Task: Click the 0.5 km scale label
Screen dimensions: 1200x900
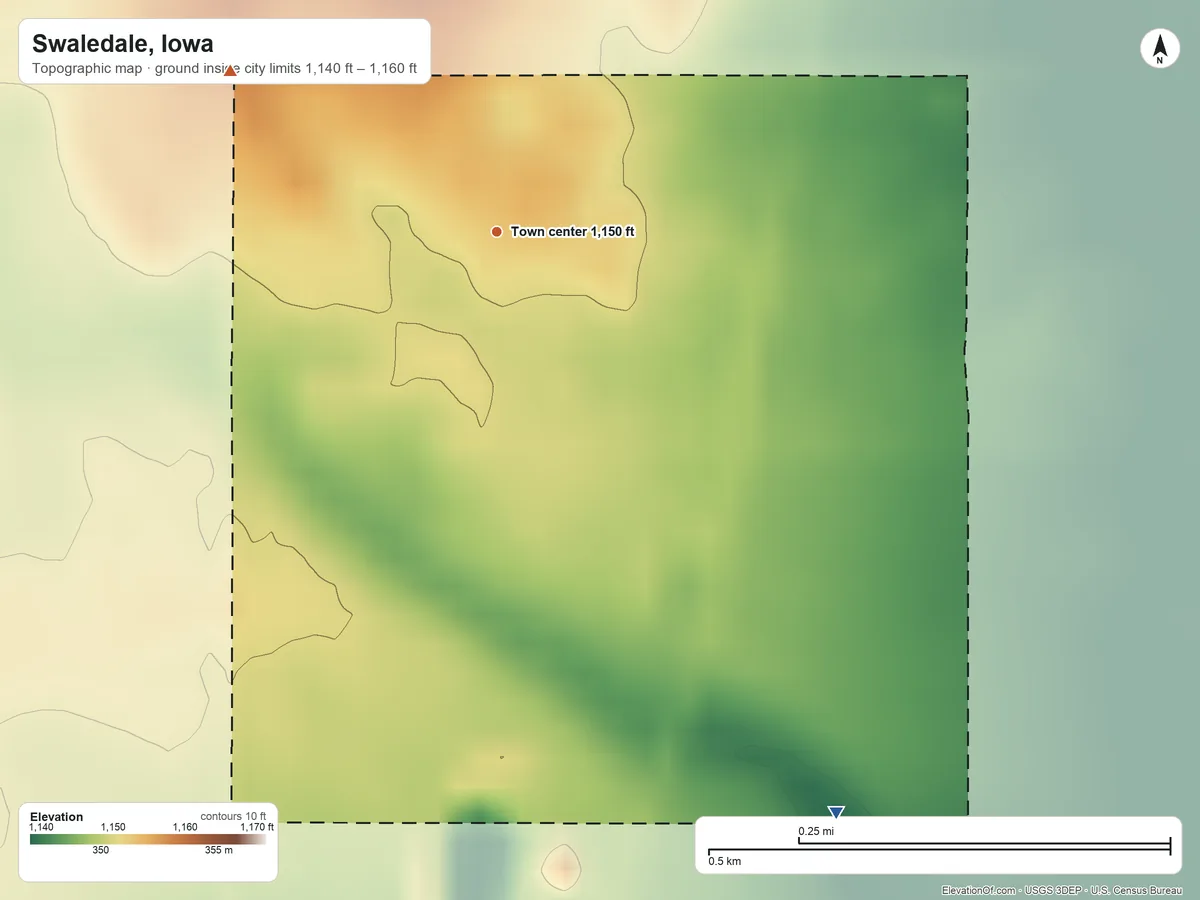Action: click(725, 861)
